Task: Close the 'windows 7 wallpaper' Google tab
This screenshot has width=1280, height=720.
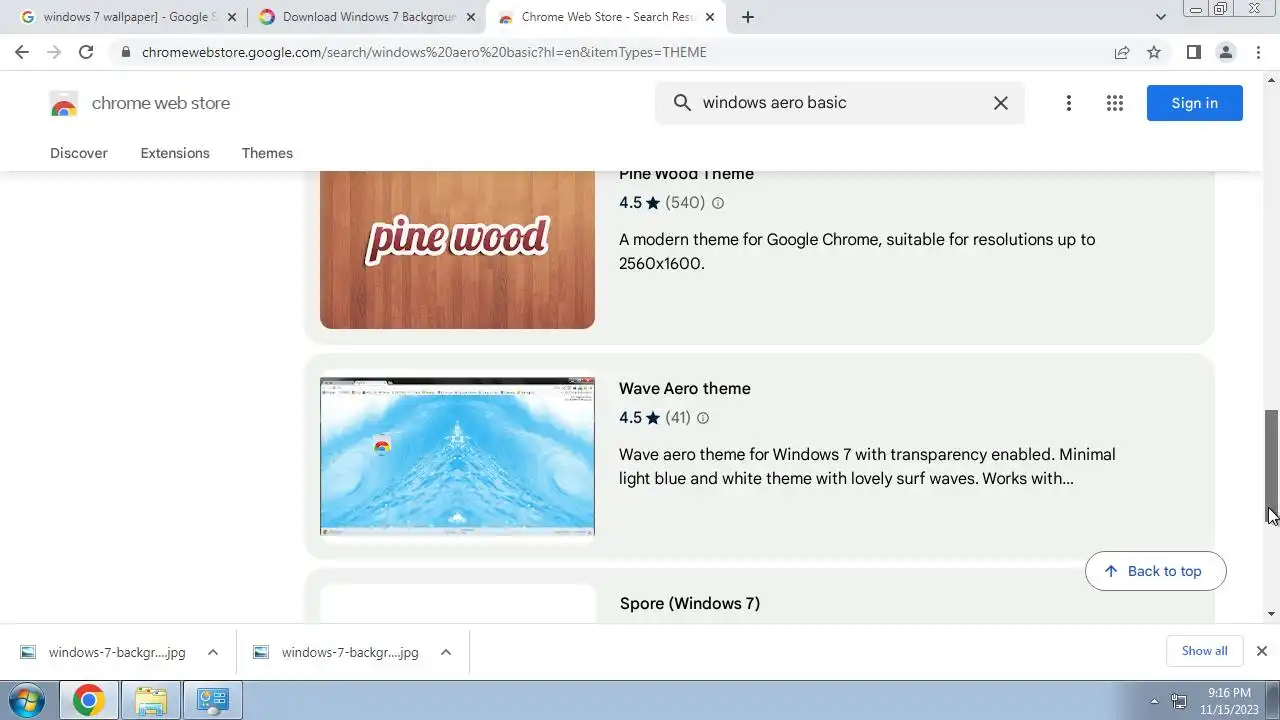Action: click(232, 17)
